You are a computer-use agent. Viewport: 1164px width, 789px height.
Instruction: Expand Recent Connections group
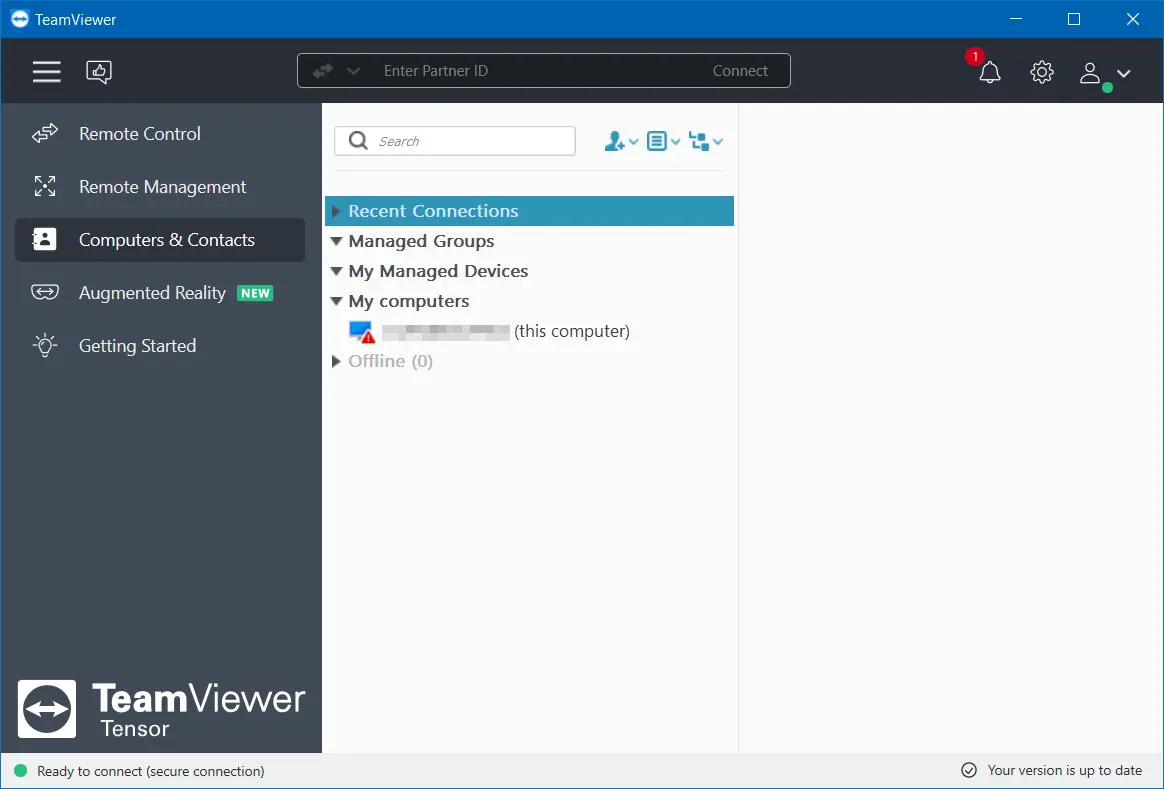pyautogui.click(x=336, y=212)
